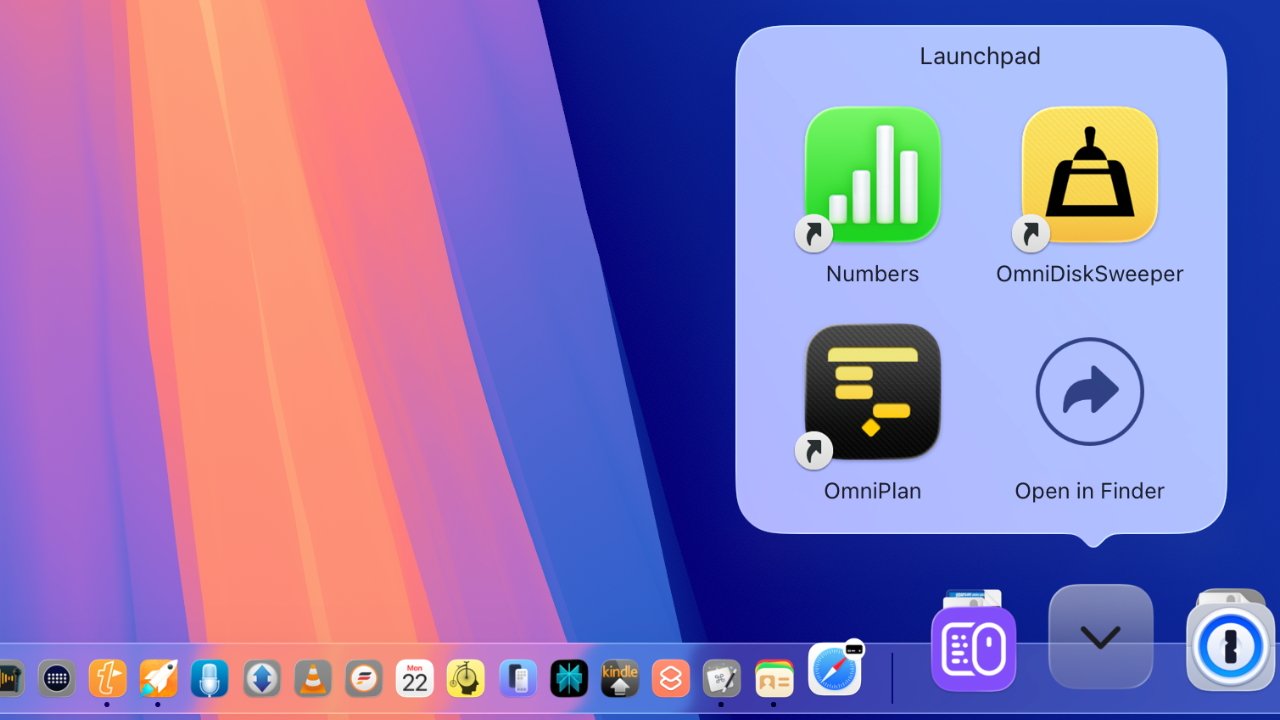Open Contacts from the Dock
This screenshot has width=1280, height=720.
[x=773, y=678]
